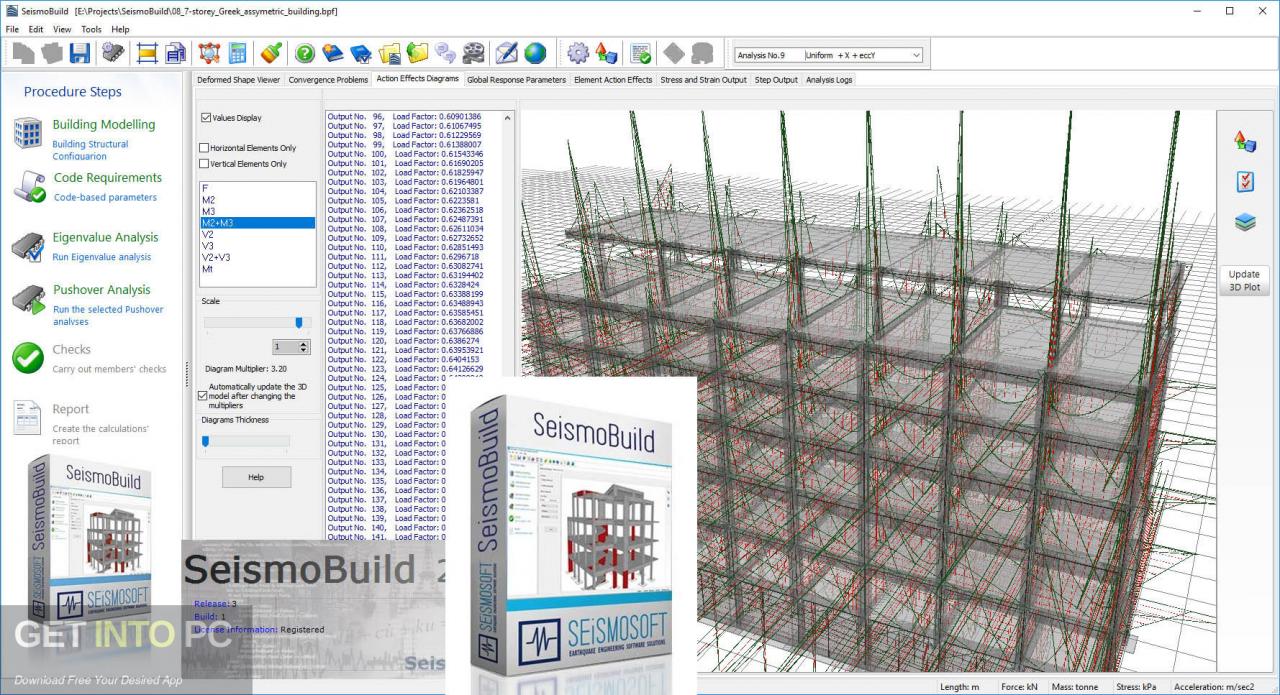The image size is (1280, 695).
Task: Click the Scale slider track
Action: coord(257,322)
